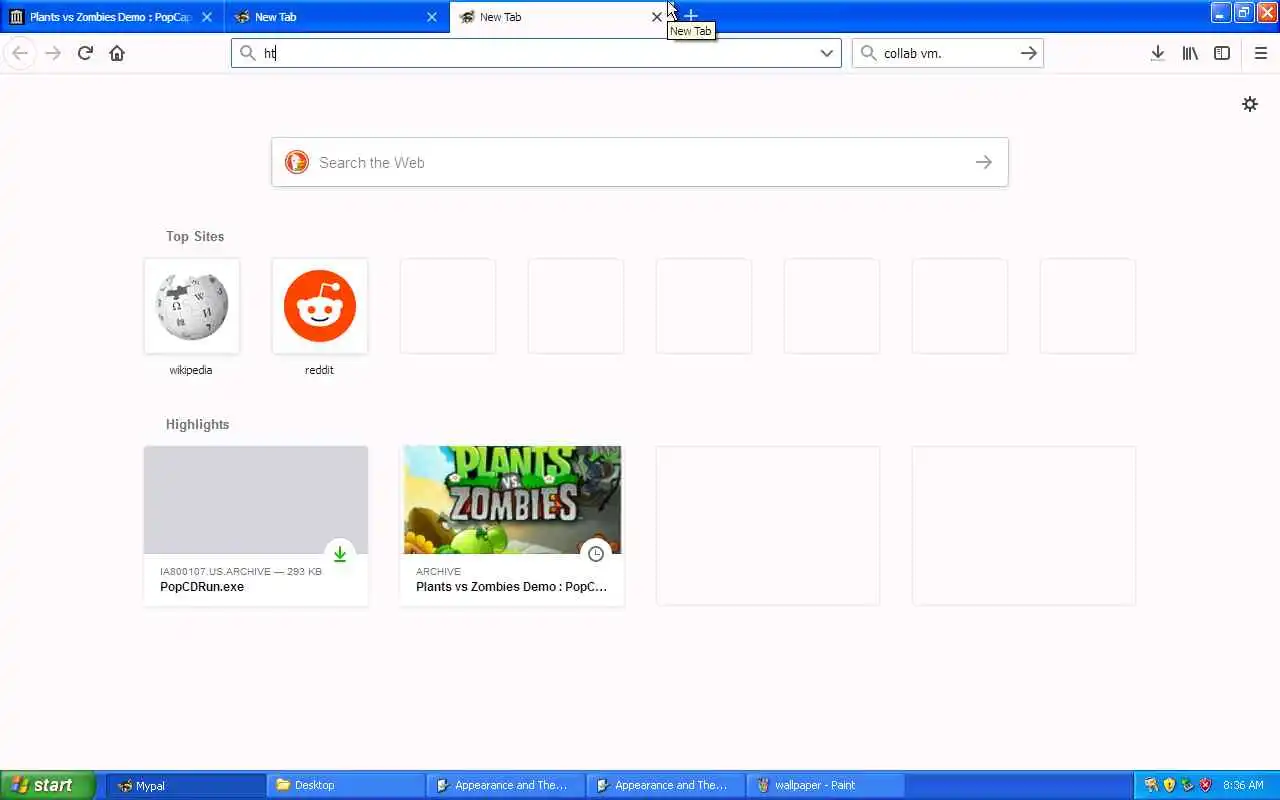Open the reddit label link

click(x=319, y=370)
